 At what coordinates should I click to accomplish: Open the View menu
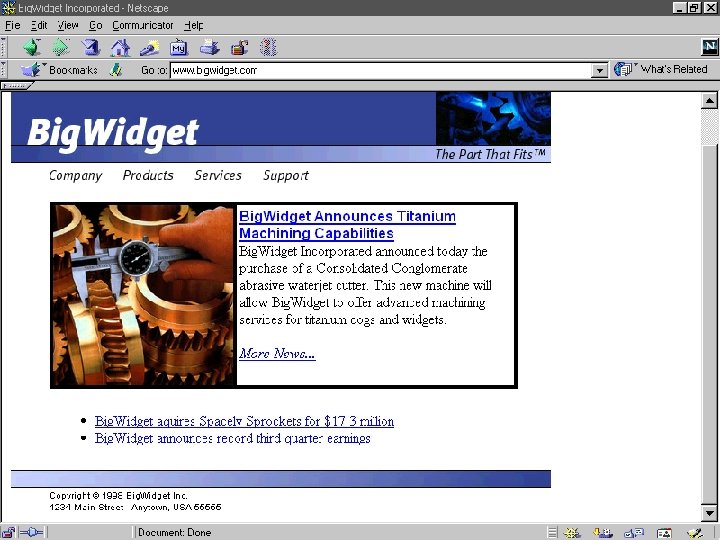(x=68, y=25)
